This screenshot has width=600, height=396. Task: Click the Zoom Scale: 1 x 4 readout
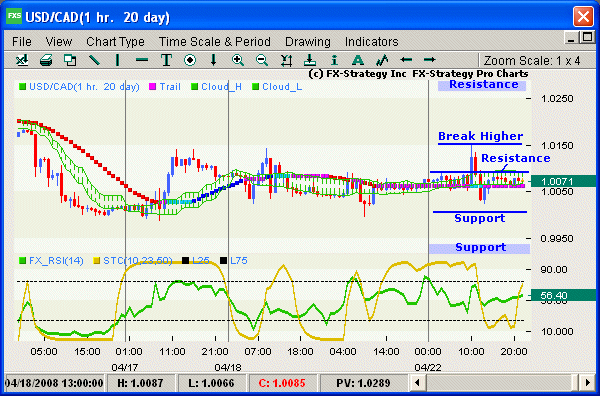coord(532,60)
